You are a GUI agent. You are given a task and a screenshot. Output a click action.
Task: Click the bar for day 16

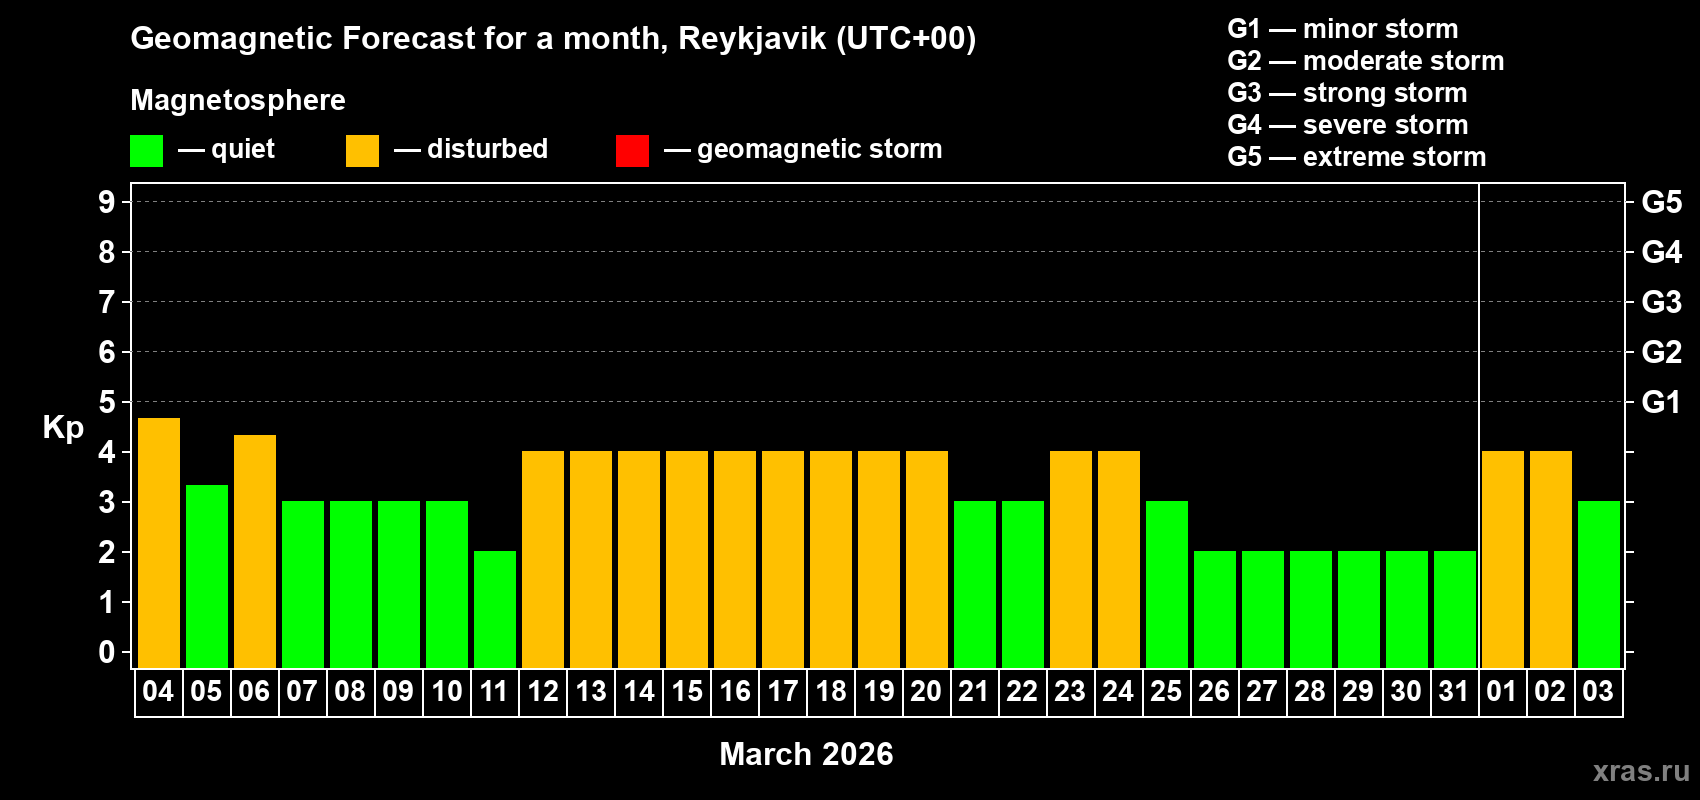(735, 559)
